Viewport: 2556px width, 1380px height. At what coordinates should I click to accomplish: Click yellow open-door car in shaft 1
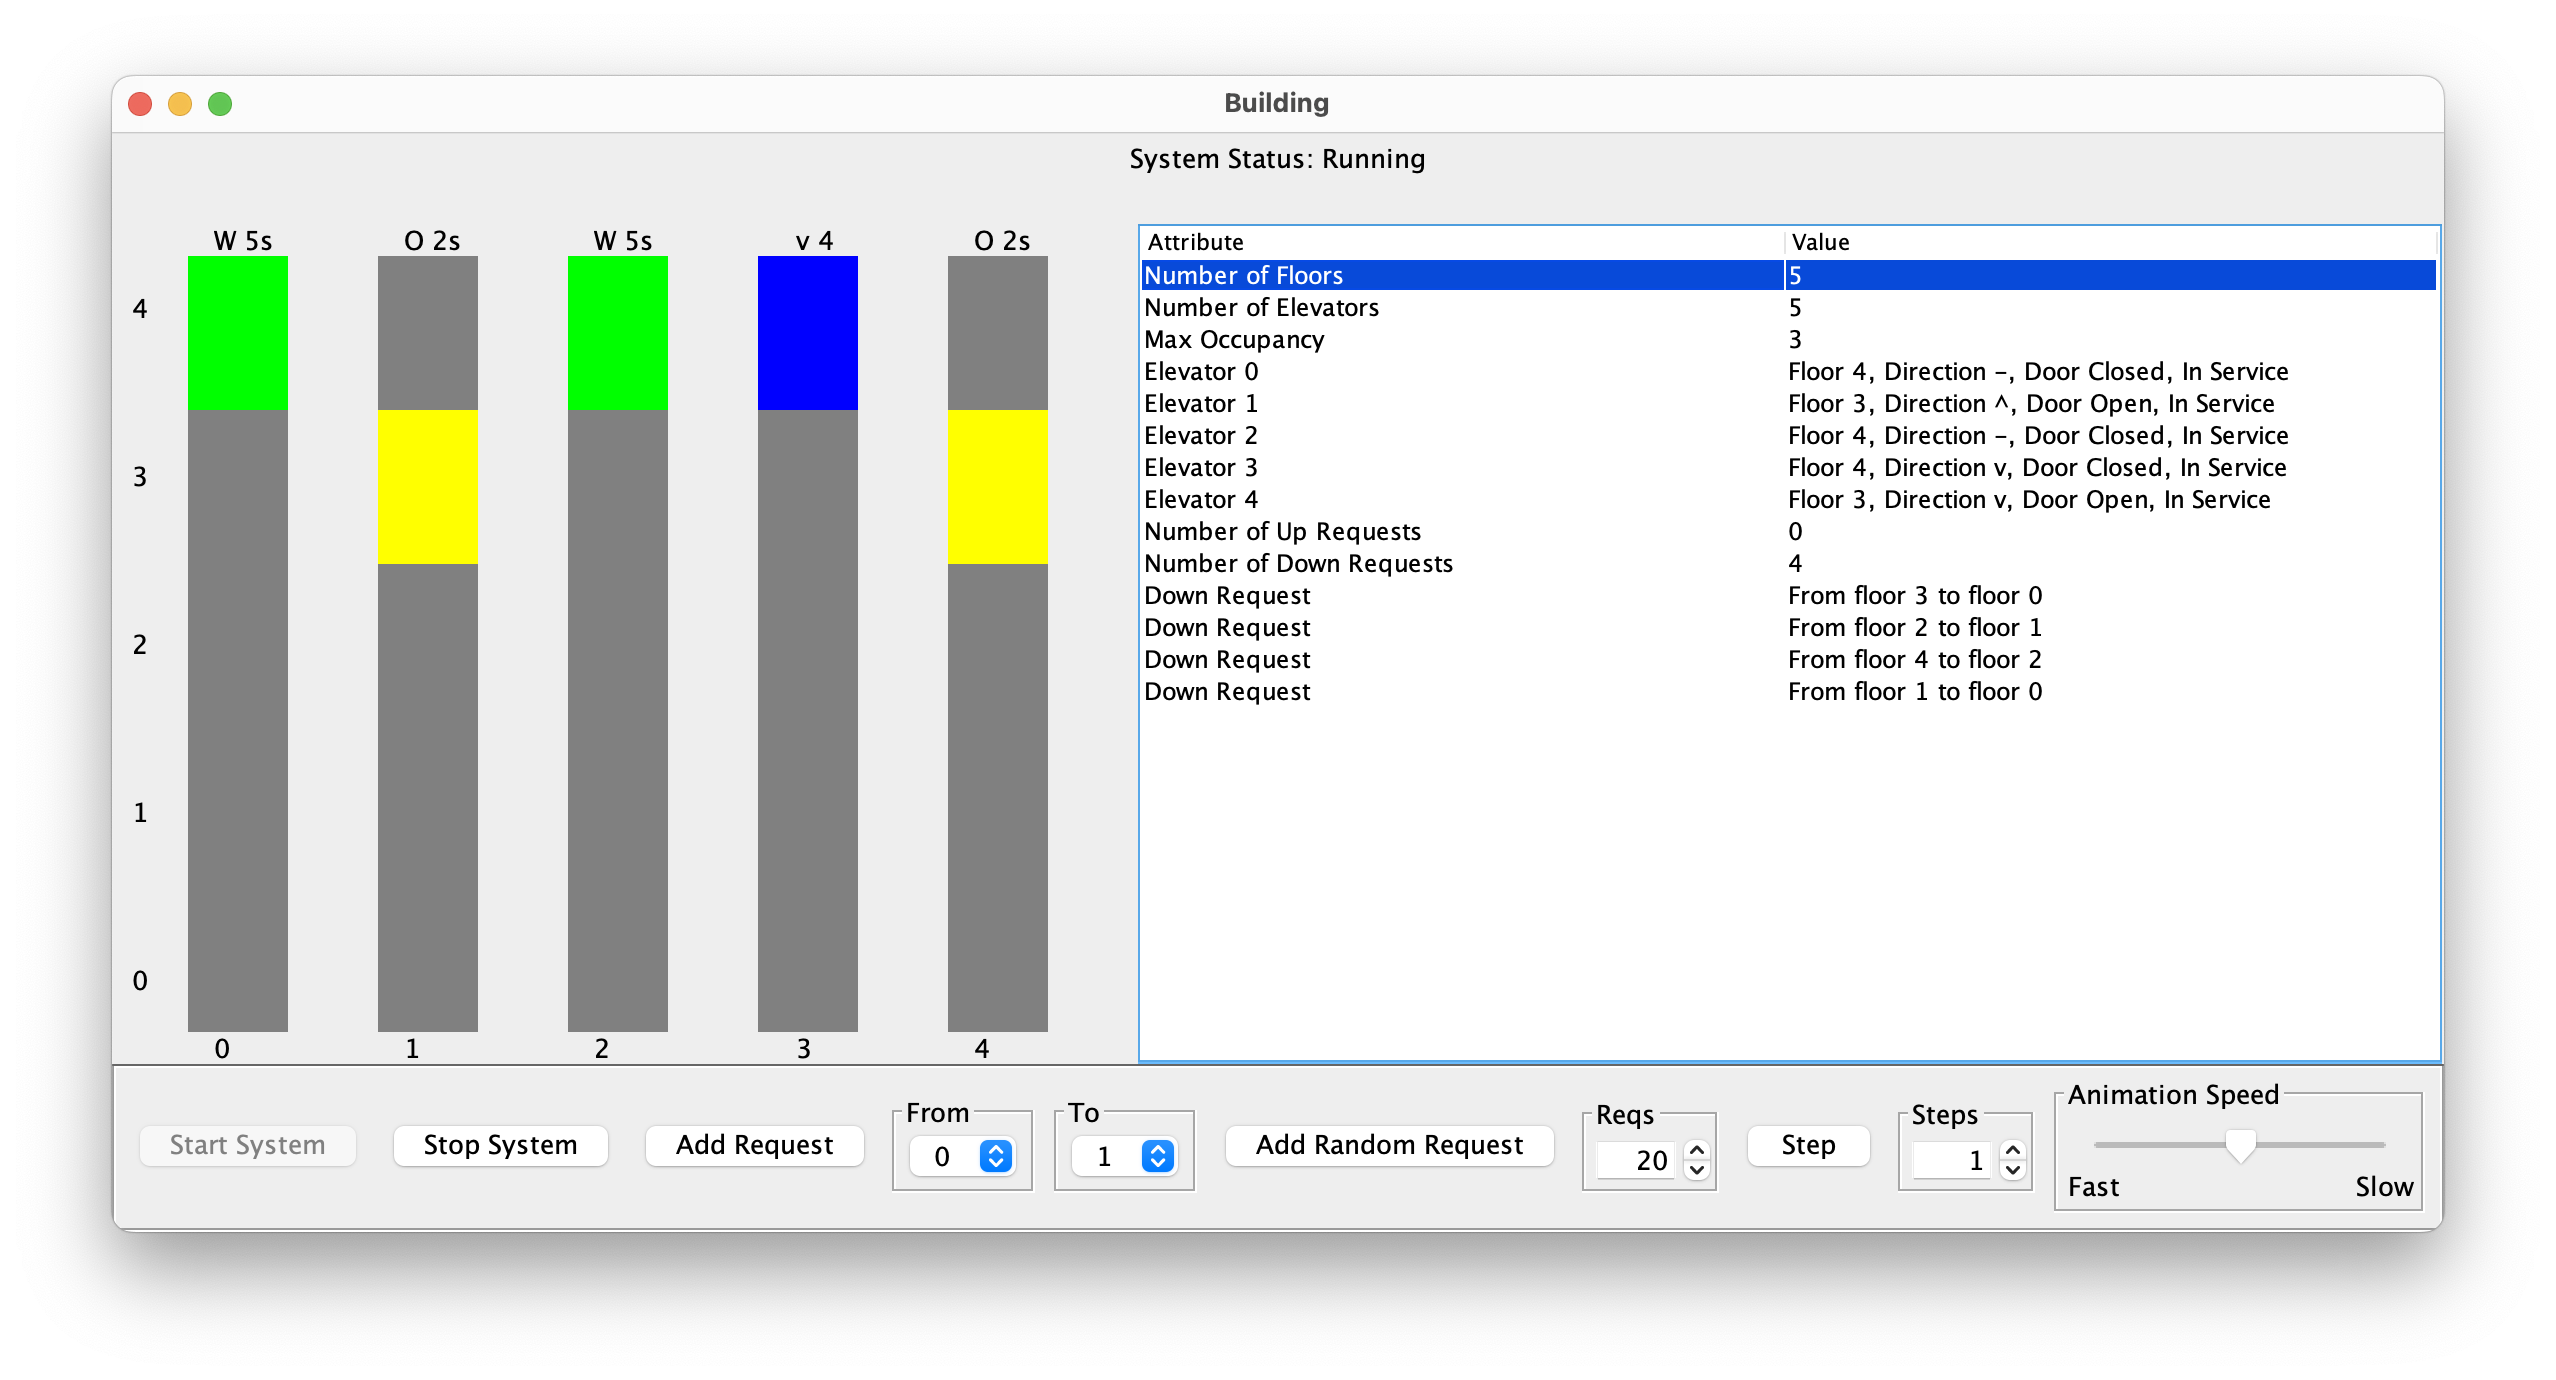pos(427,487)
